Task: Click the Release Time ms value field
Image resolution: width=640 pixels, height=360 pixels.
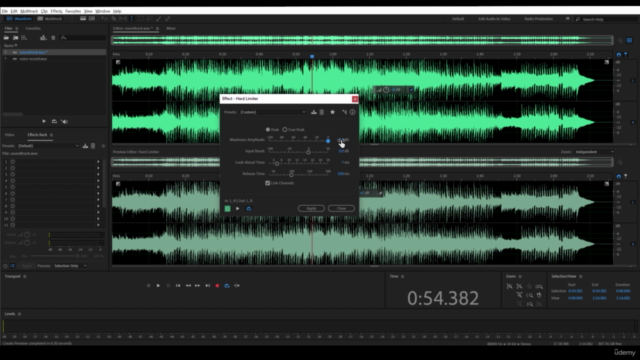Action: [x=343, y=173]
